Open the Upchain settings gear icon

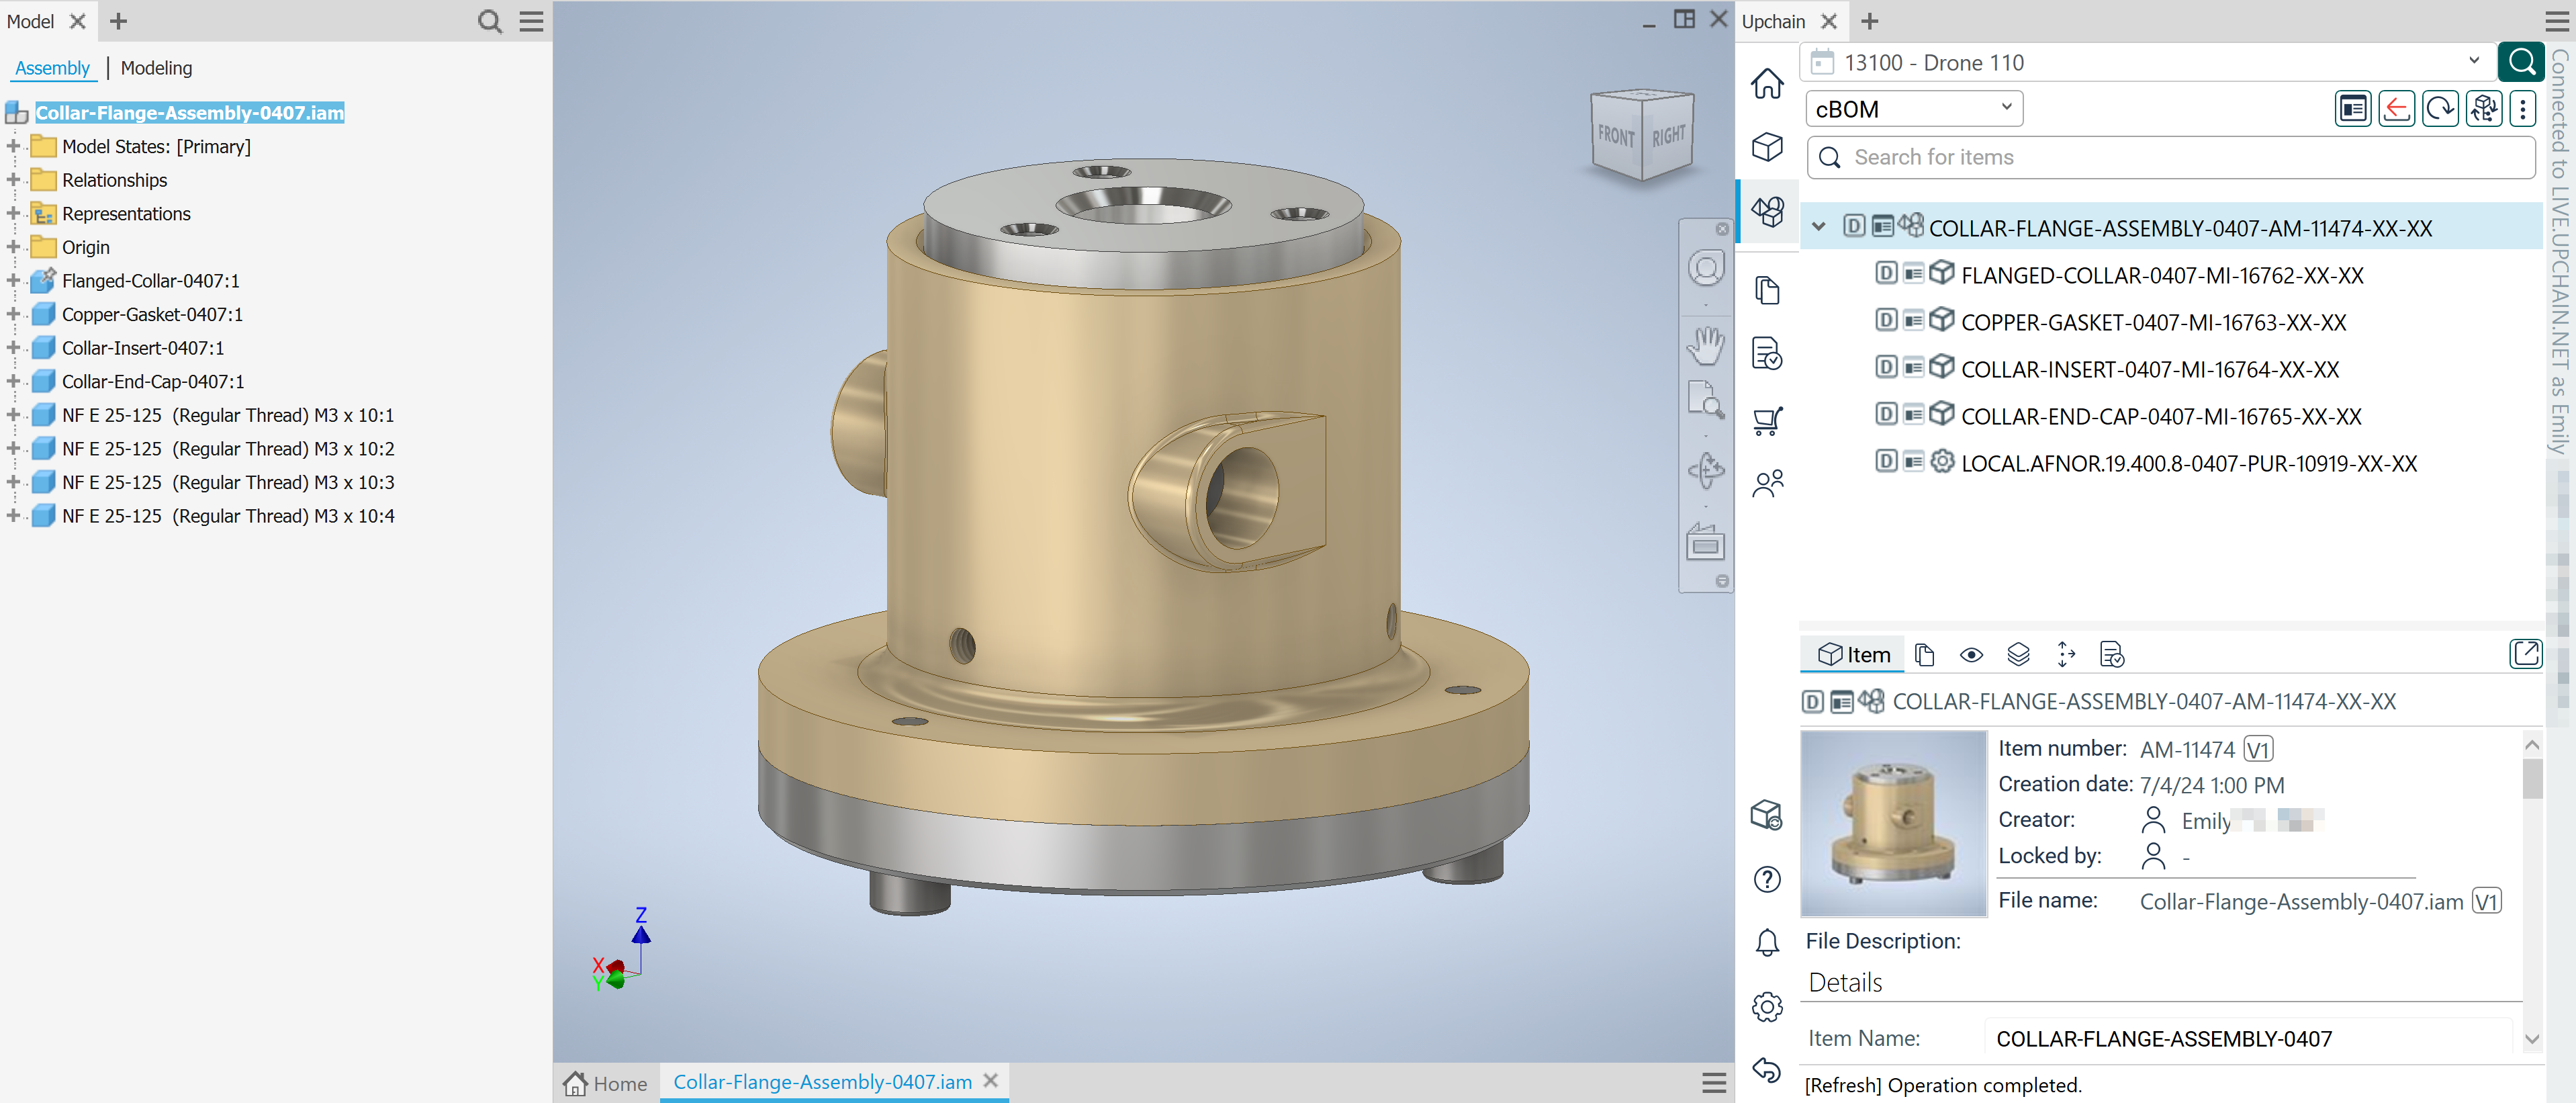[x=1767, y=1006]
